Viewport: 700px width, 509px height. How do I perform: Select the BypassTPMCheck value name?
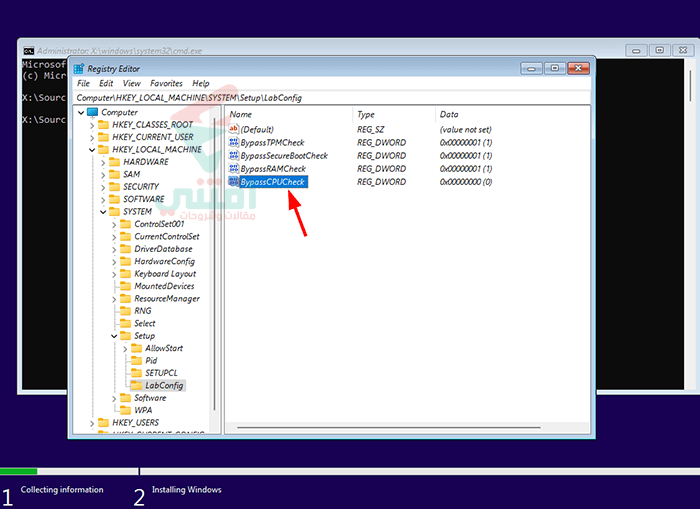(x=272, y=143)
